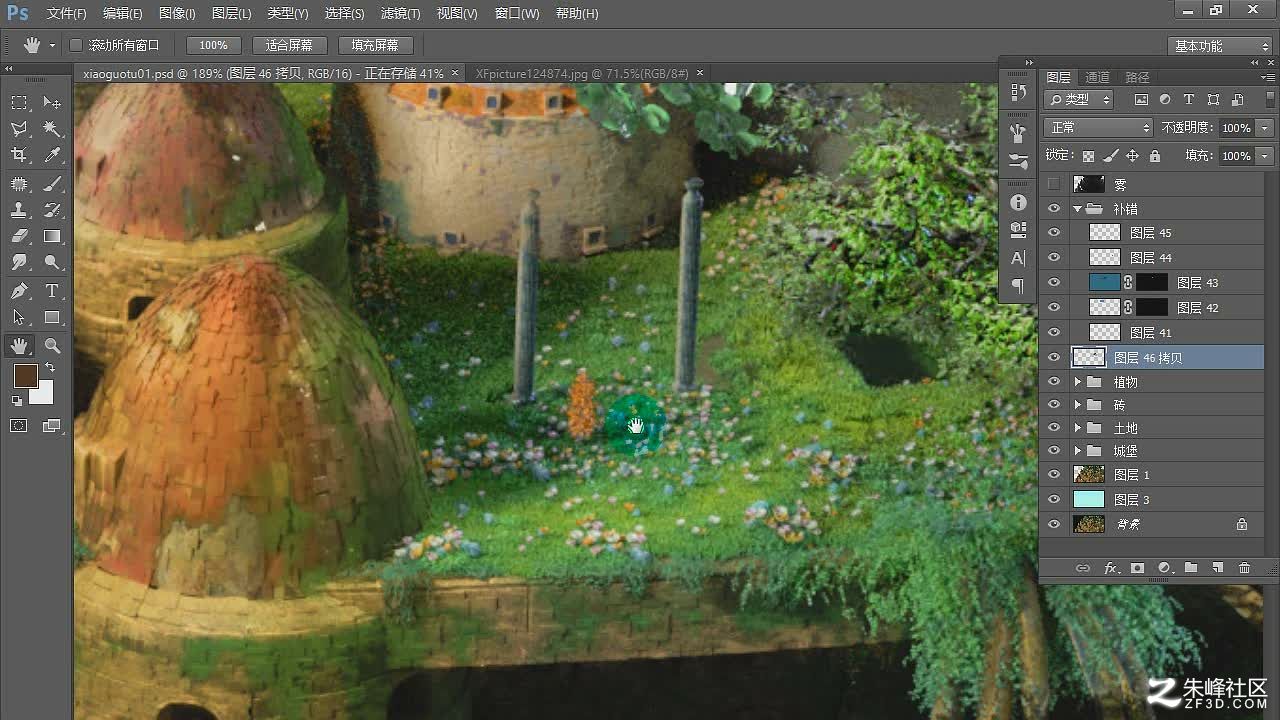Select the Gradient tool
Screen dimensions: 1280x720
click(x=52, y=236)
